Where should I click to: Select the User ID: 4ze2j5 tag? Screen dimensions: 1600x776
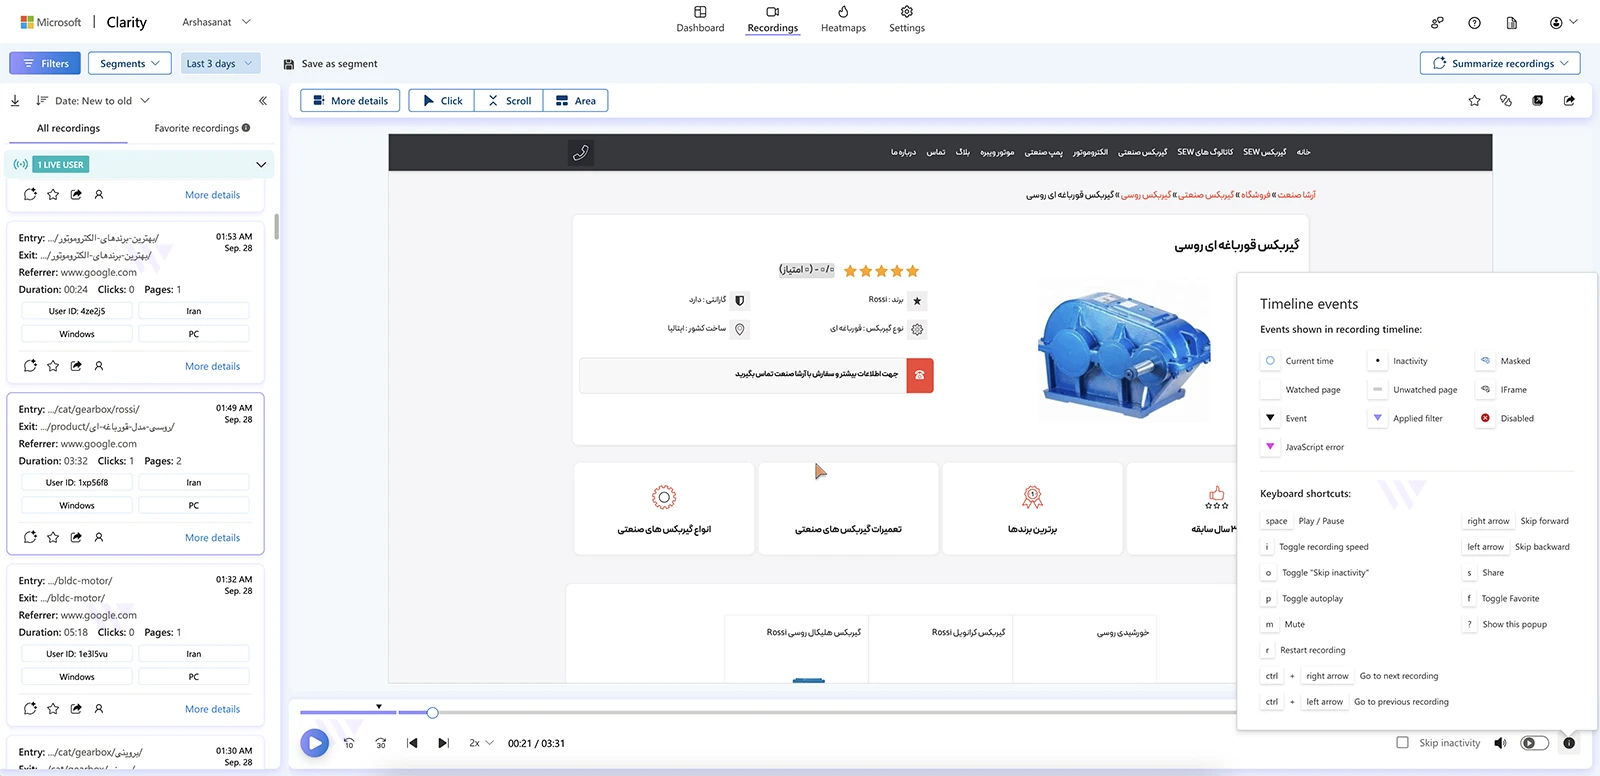77,311
